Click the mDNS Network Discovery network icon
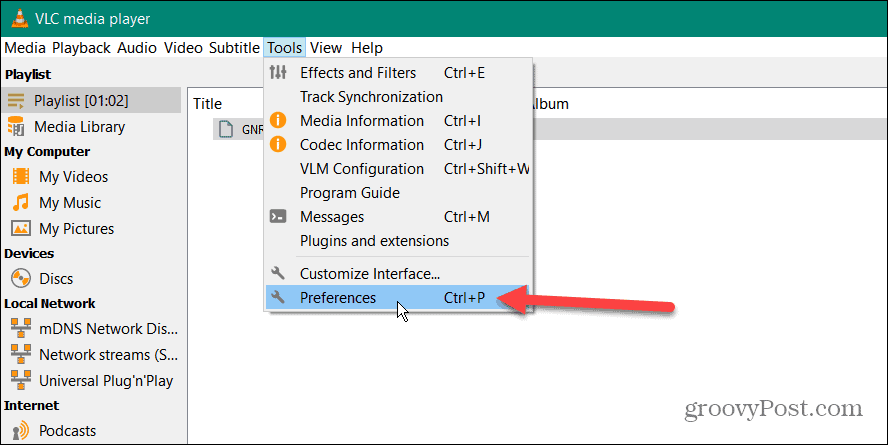The height and width of the screenshot is (445, 888). 21,328
